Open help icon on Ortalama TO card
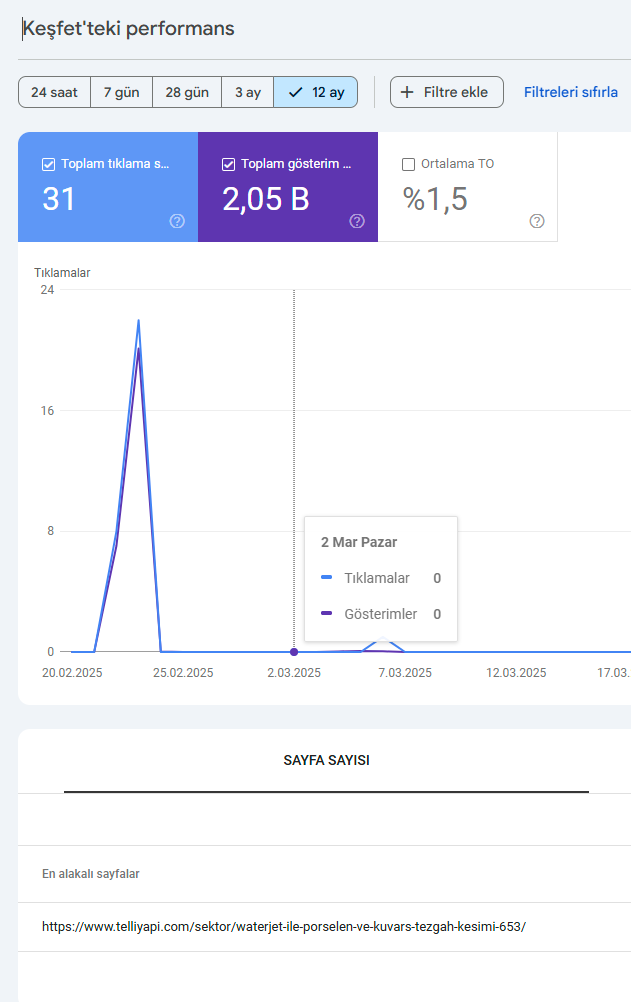Screen dimensions: 631x1002 537,221
